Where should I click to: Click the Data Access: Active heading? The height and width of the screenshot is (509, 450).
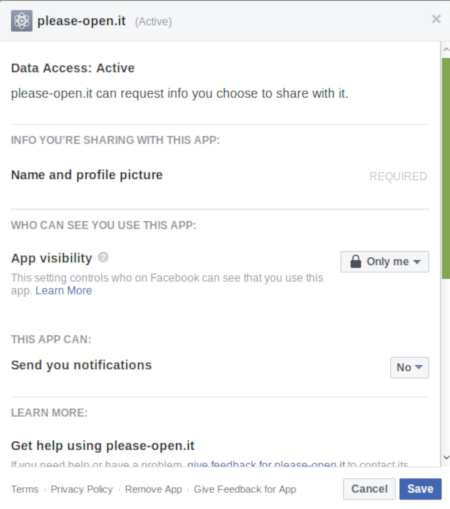pos(73,68)
